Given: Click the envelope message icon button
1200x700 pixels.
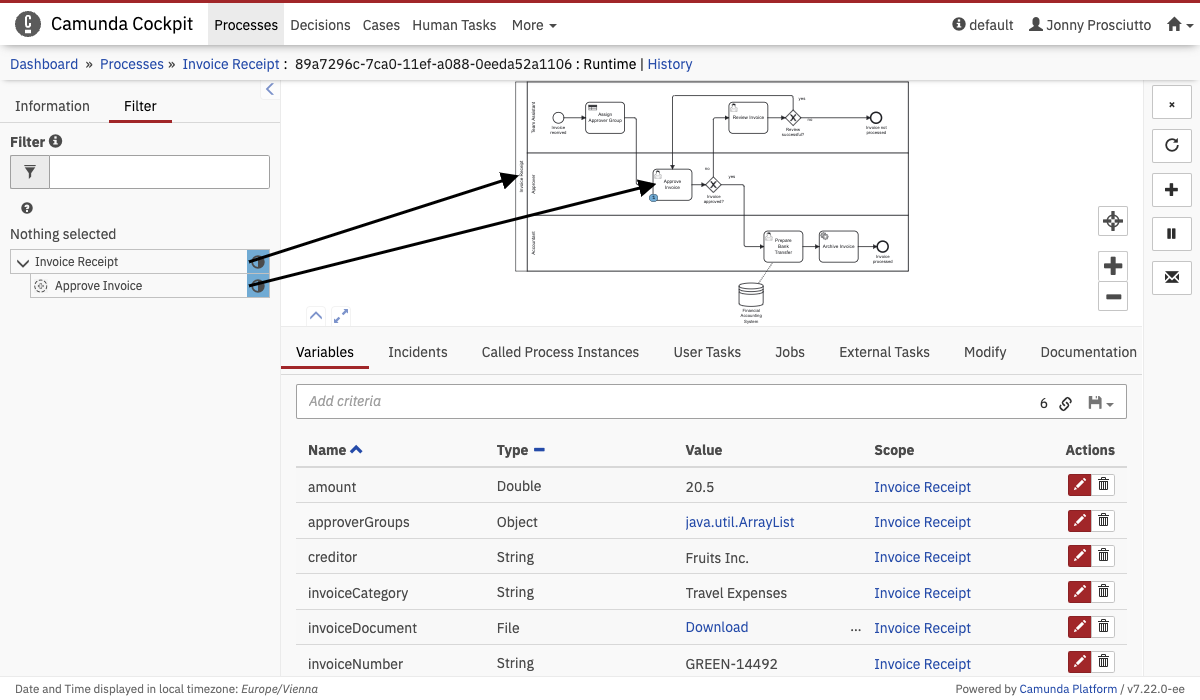Looking at the screenshot, I should coord(1171,277).
